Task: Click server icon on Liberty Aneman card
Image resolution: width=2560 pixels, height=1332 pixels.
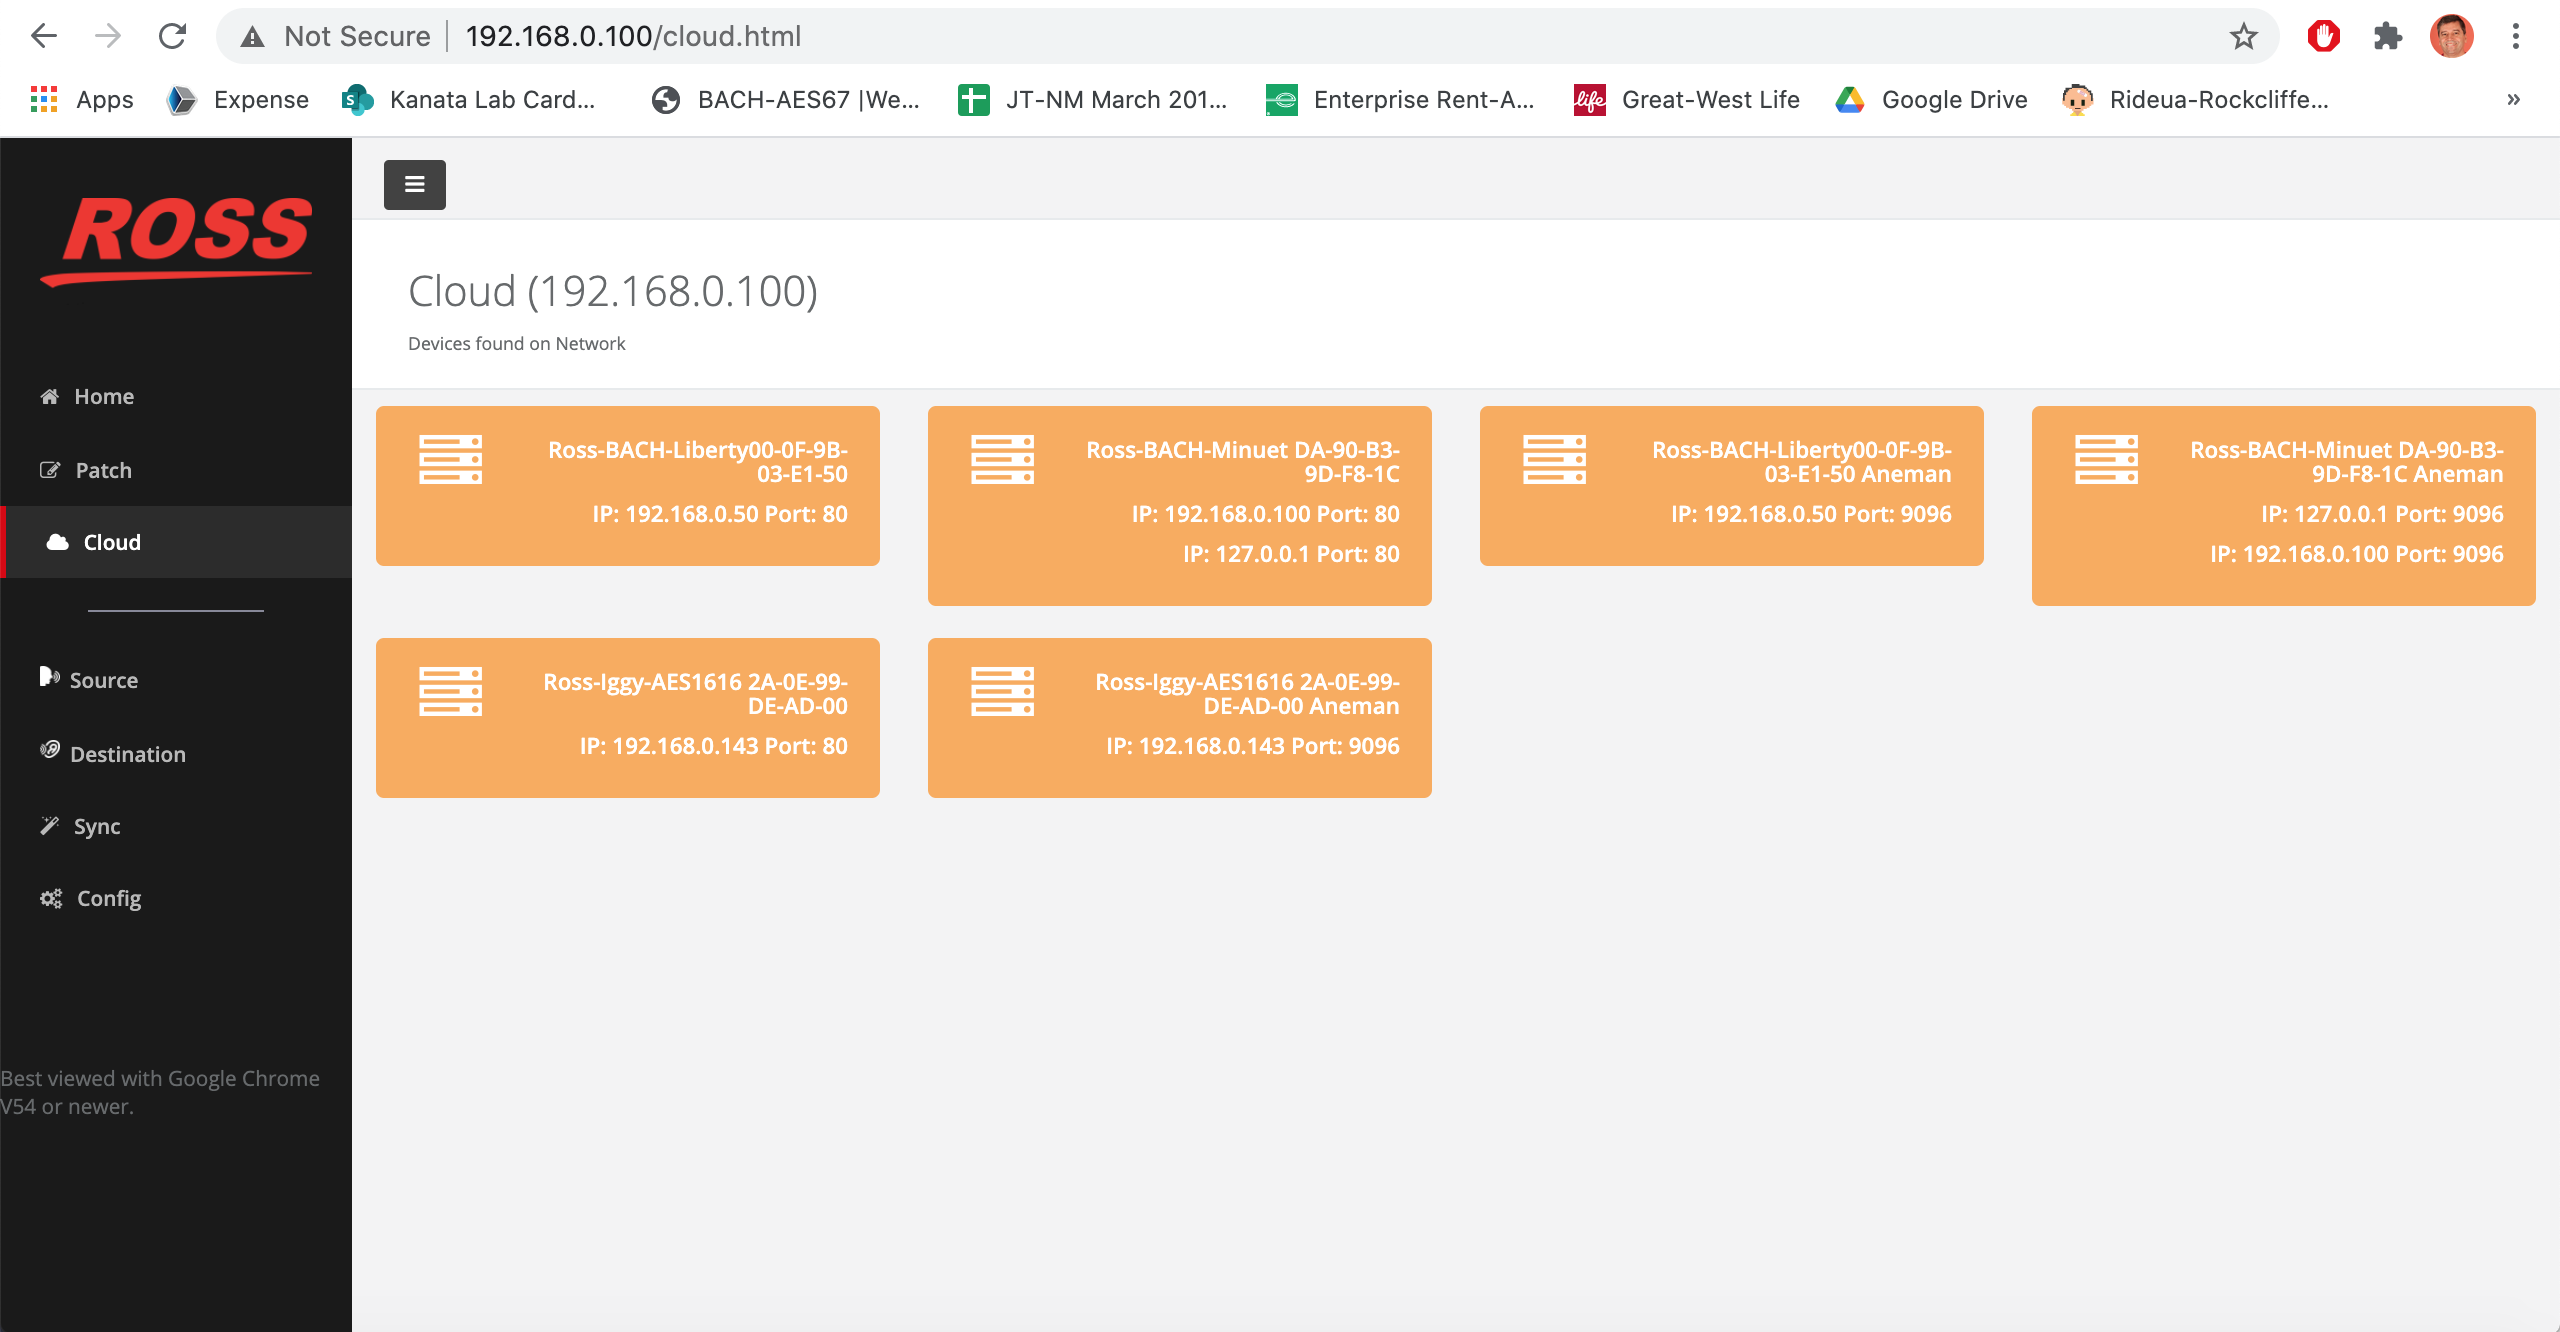Action: [x=1555, y=460]
